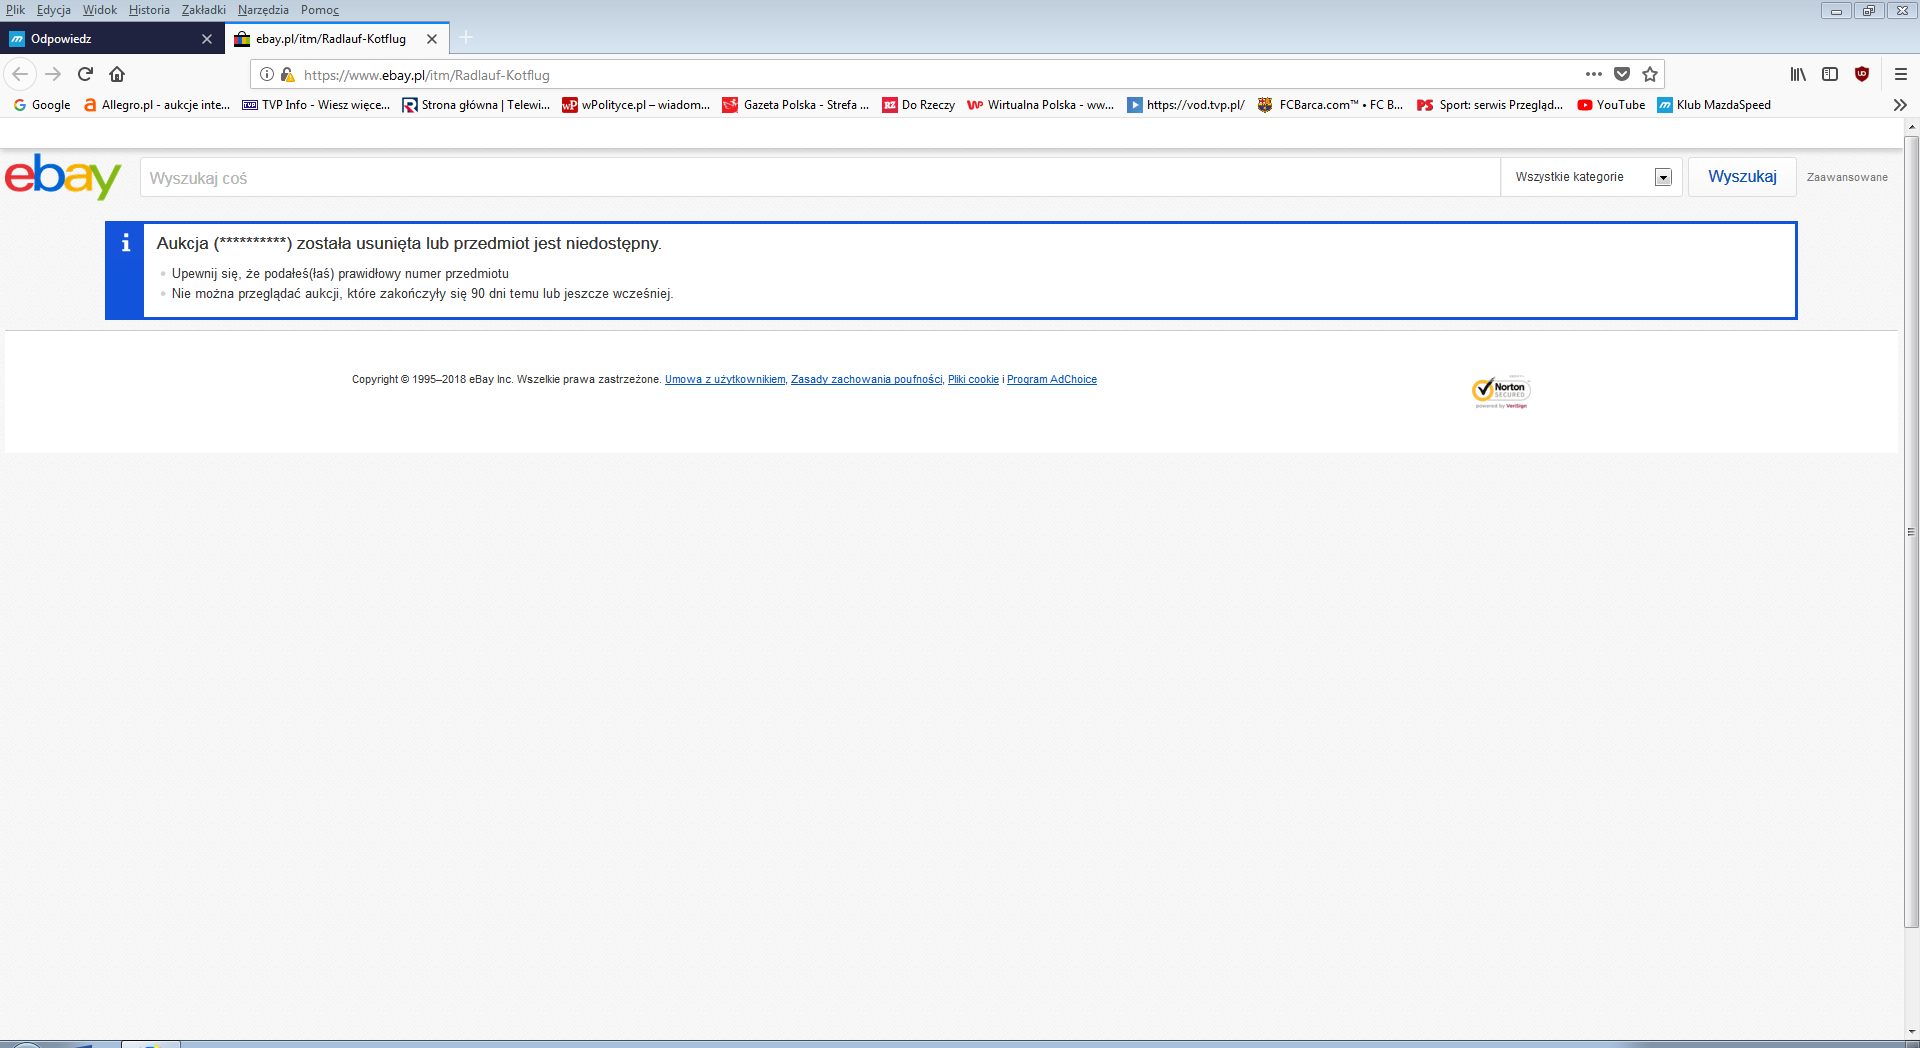Open the hamburger application menu

pos(1900,74)
